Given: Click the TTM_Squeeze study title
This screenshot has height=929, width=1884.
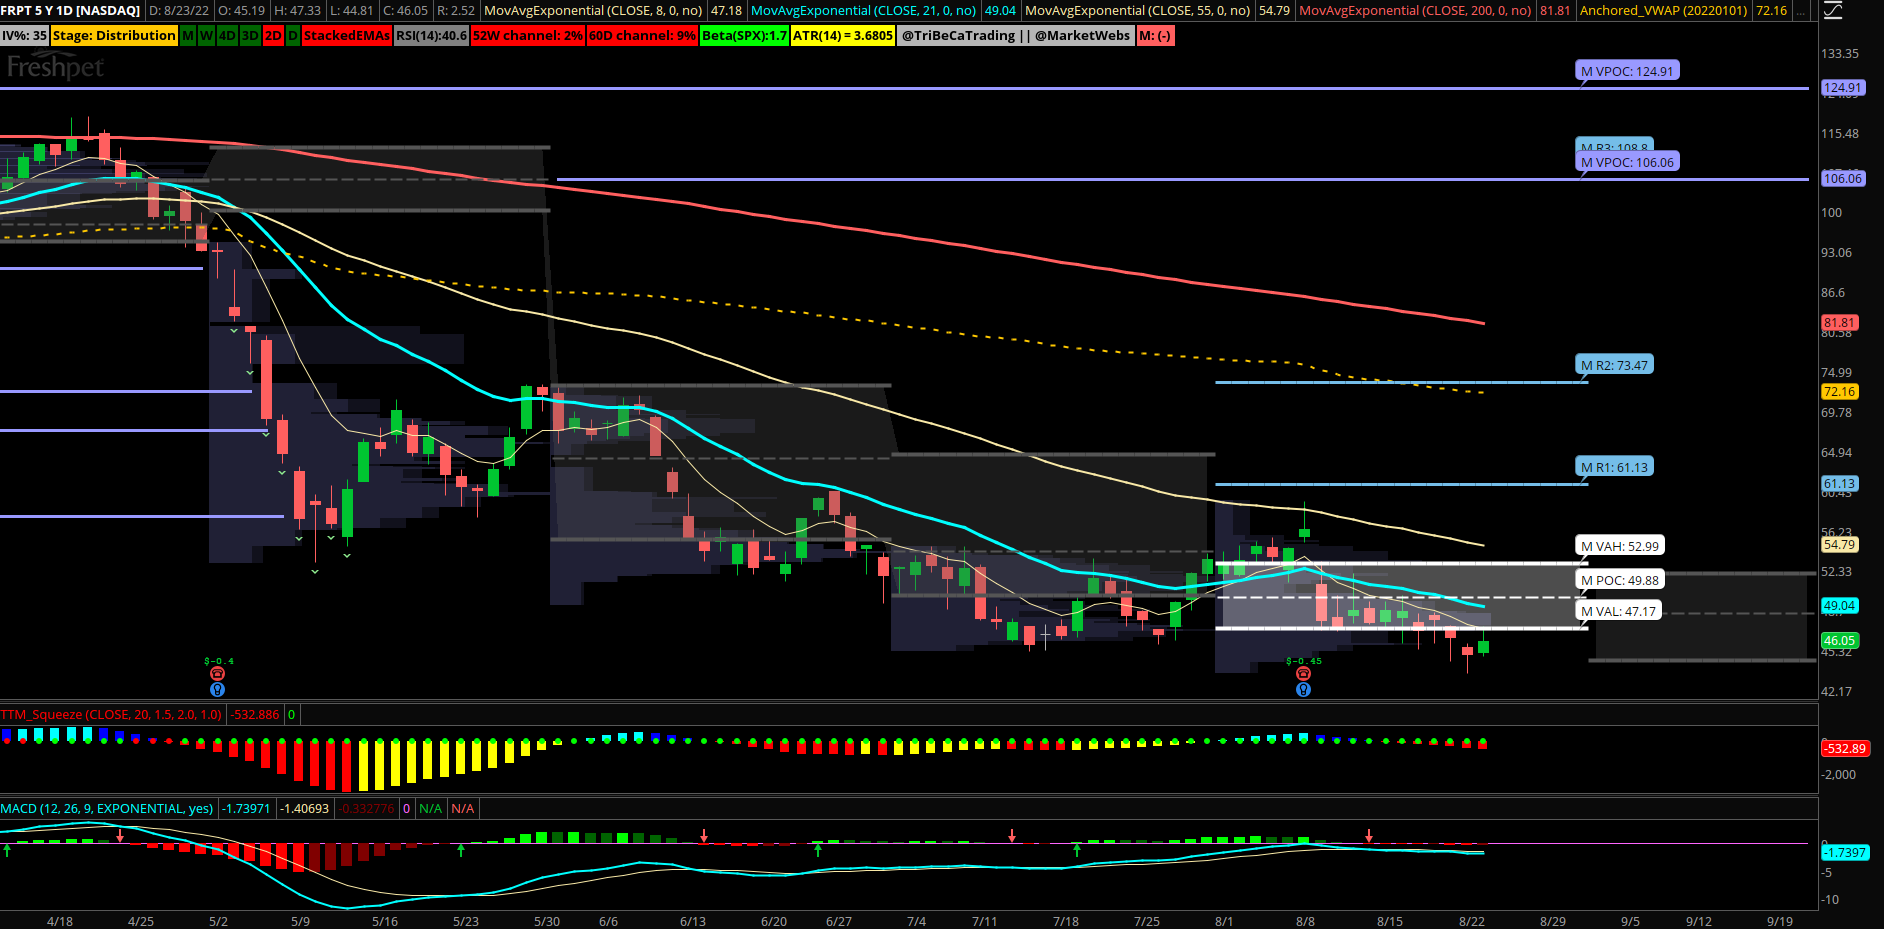Looking at the screenshot, I should tap(111, 715).
